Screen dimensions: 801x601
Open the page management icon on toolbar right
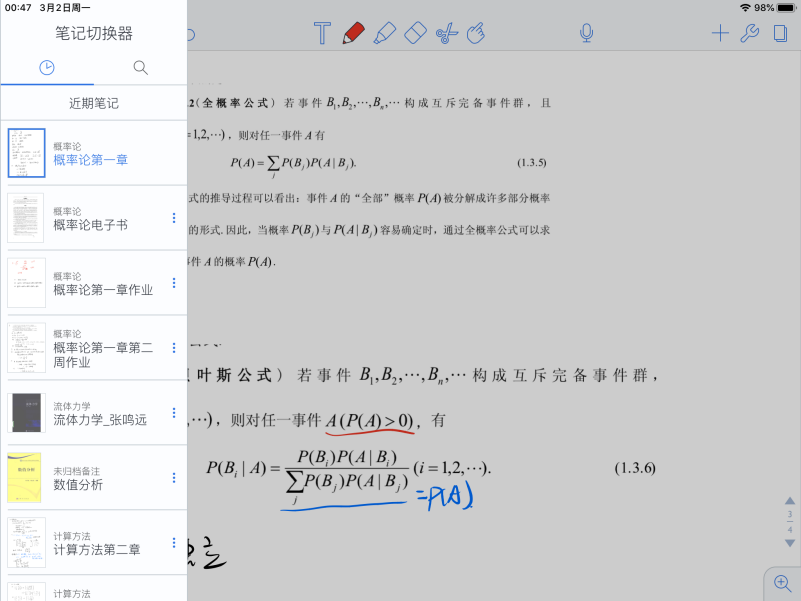click(782, 33)
